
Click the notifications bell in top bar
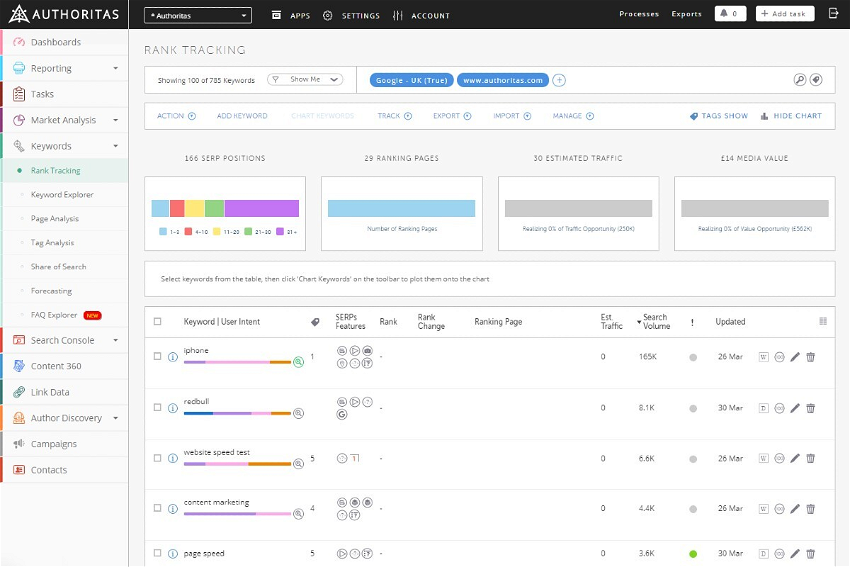[x=730, y=14]
